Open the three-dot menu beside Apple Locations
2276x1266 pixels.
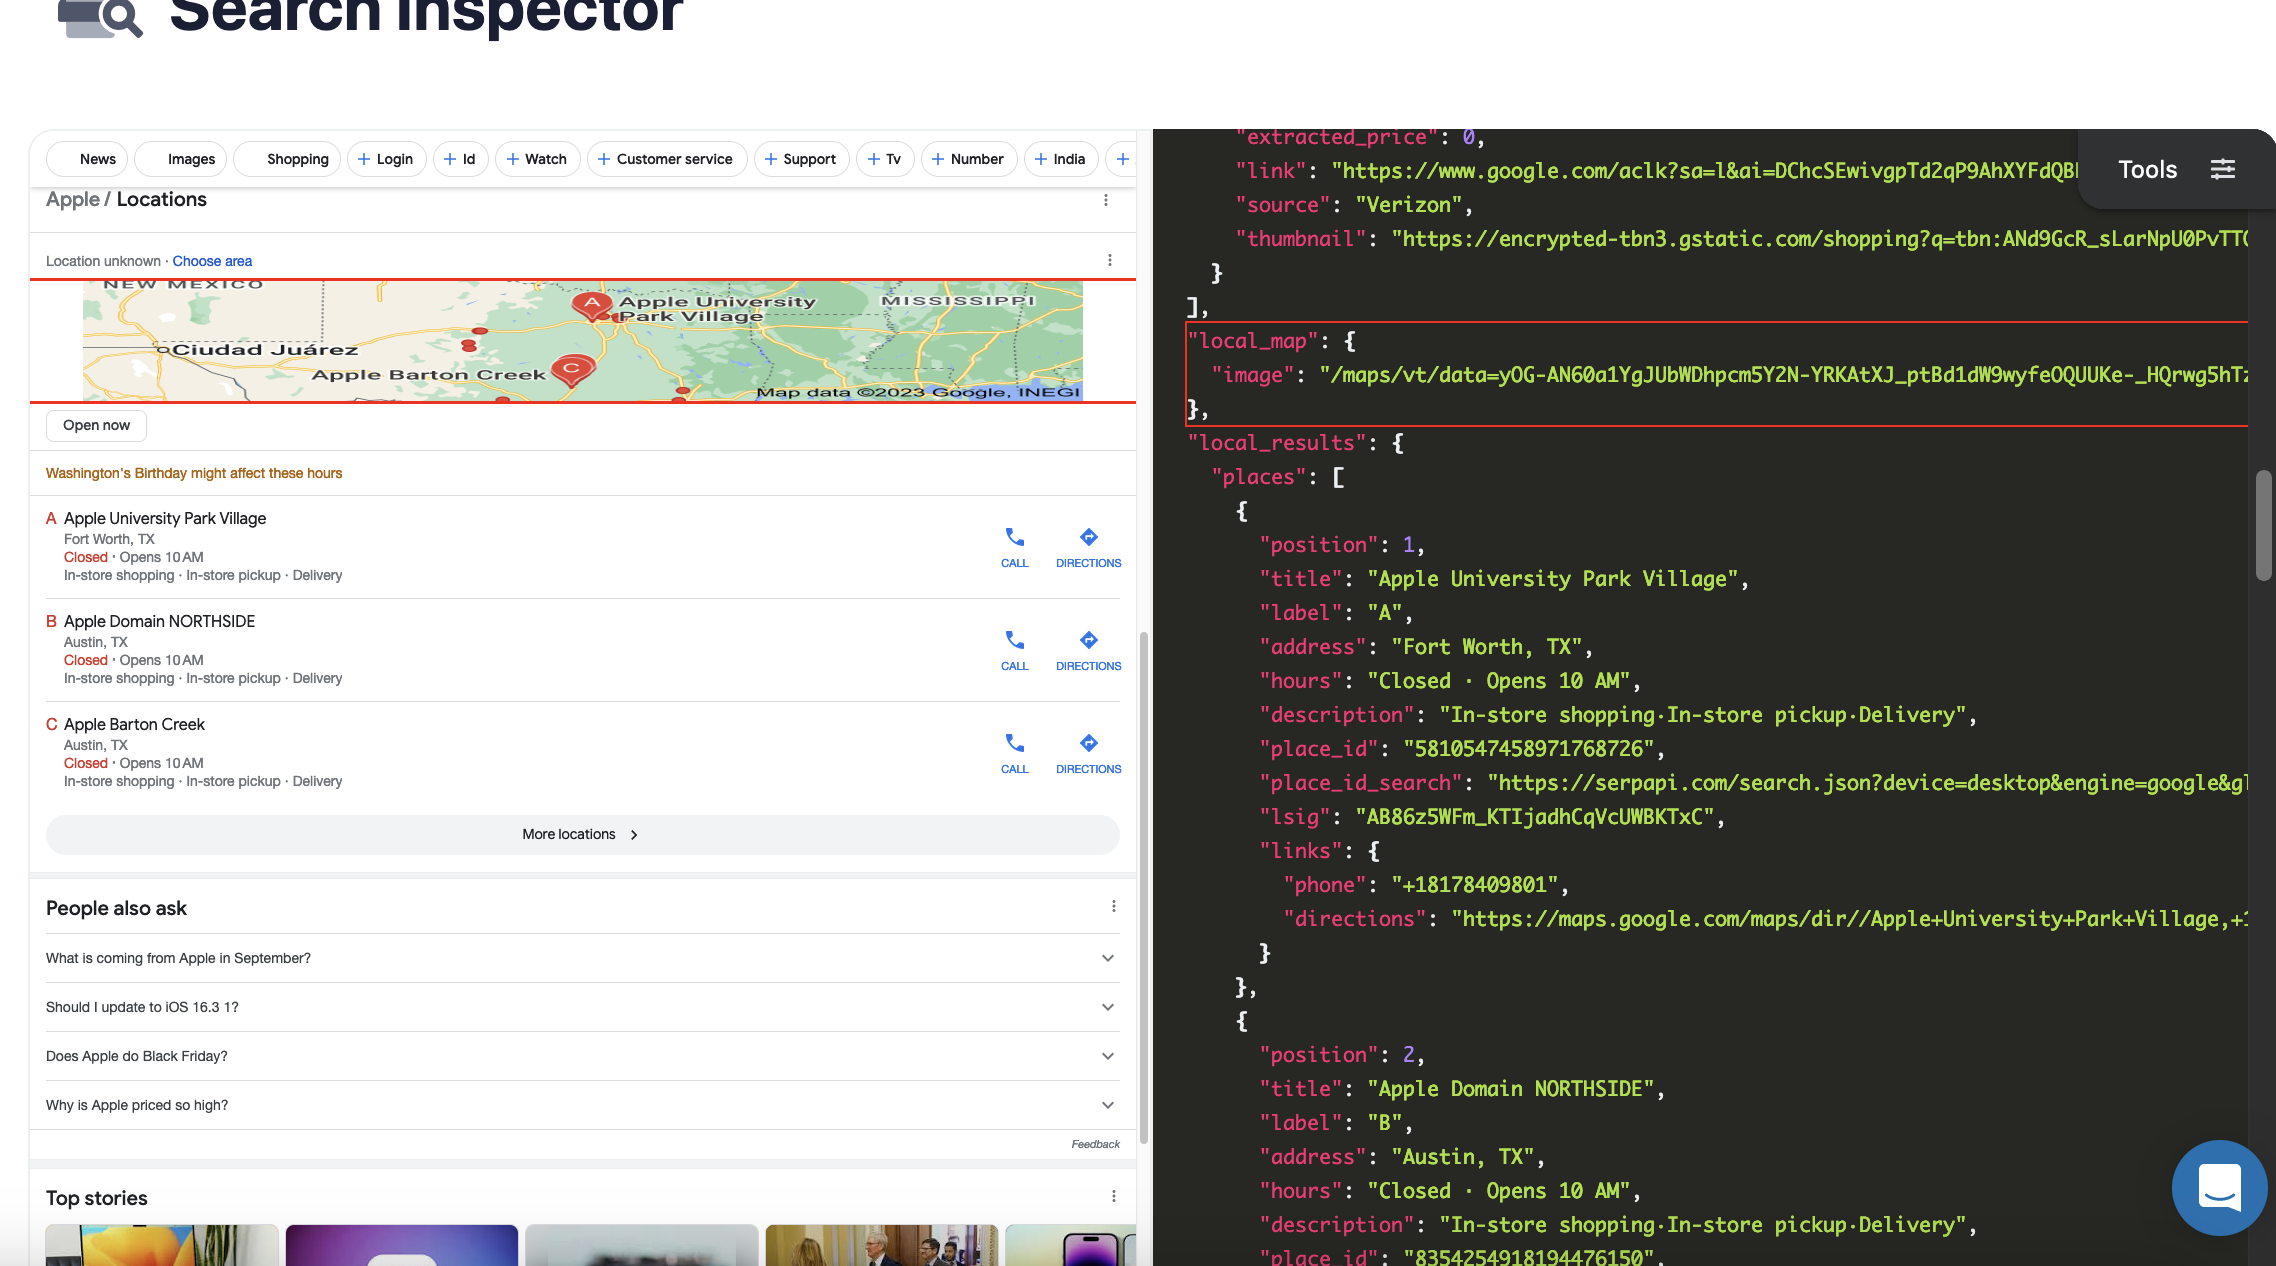1105,200
